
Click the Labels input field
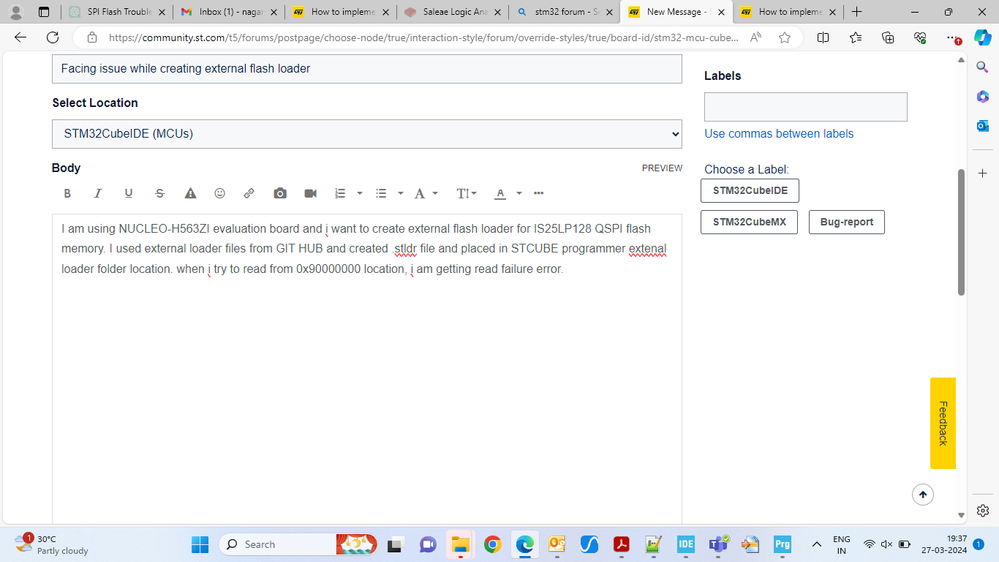(805, 107)
